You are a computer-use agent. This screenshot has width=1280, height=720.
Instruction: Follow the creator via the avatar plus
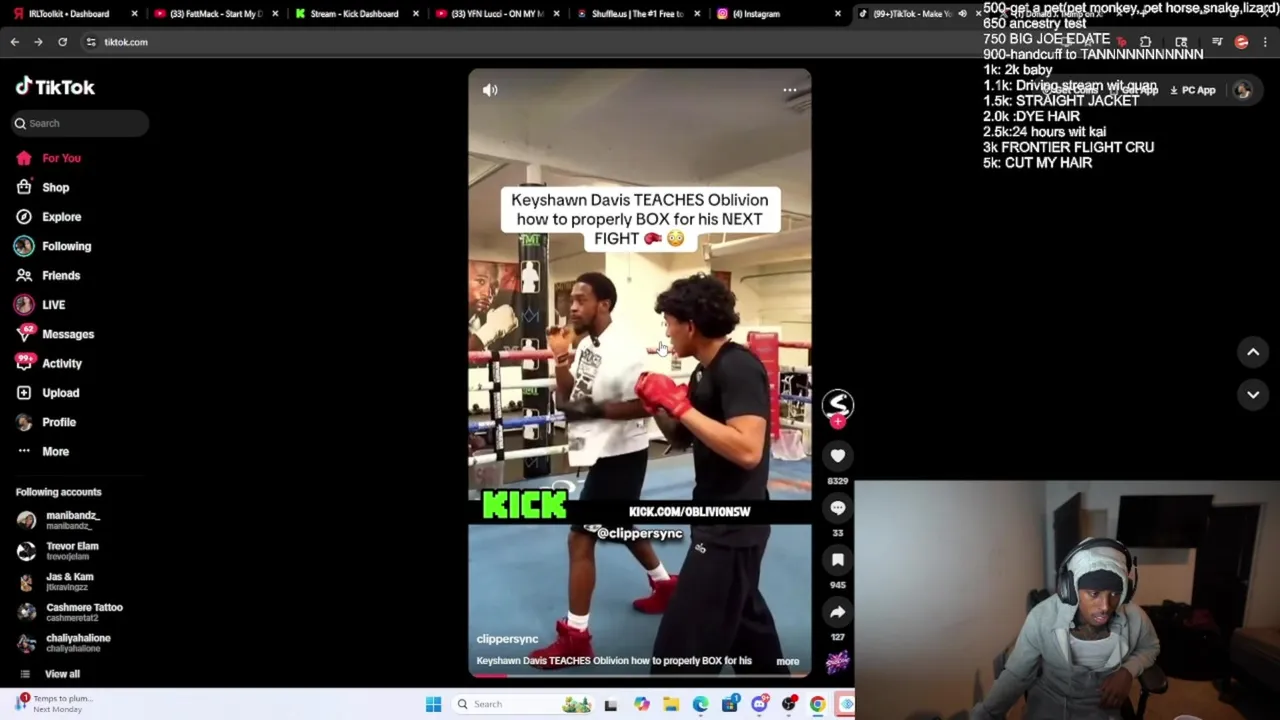coord(838,422)
